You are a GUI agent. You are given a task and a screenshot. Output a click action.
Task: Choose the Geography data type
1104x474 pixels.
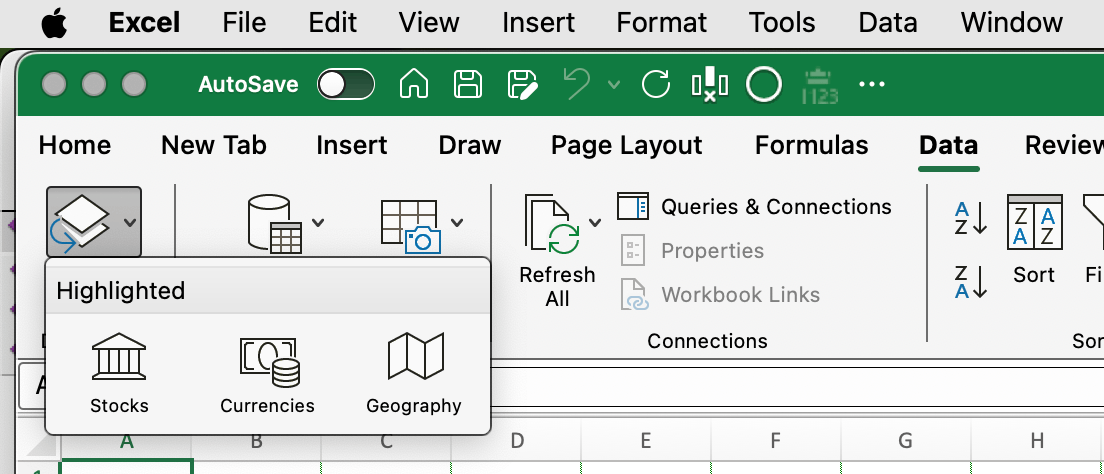[414, 373]
